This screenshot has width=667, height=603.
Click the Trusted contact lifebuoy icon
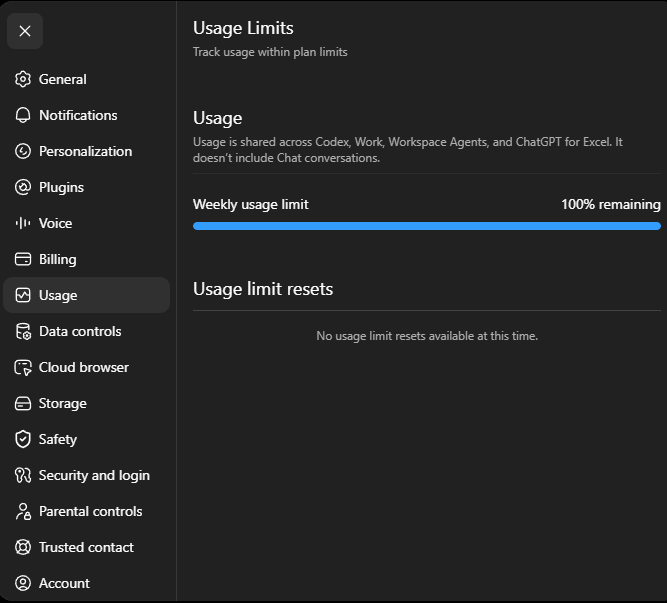pyautogui.click(x=23, y=547)
